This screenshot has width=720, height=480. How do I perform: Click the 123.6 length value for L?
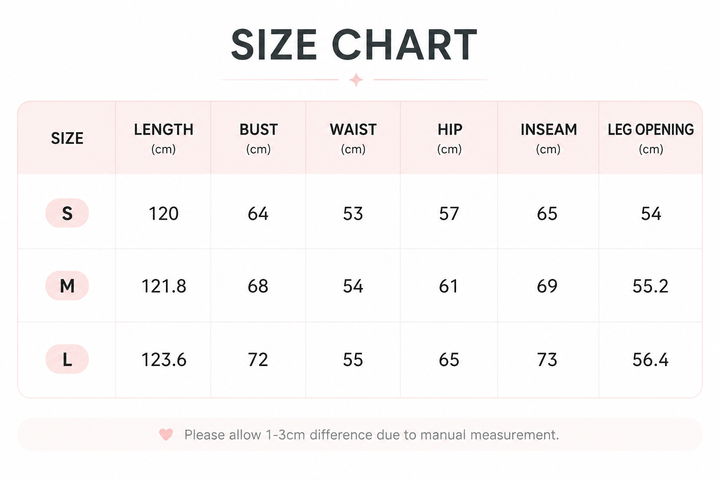(163, 359)
